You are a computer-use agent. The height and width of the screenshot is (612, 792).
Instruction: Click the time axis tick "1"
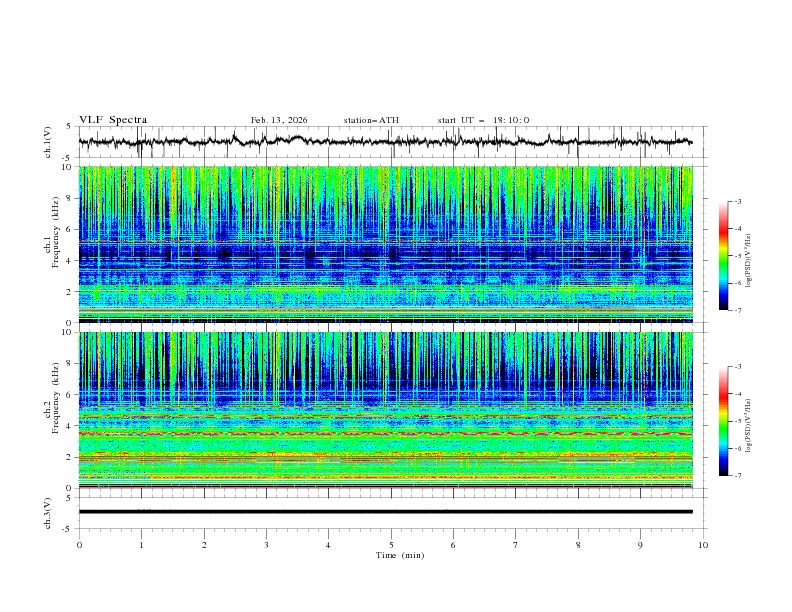141,545
